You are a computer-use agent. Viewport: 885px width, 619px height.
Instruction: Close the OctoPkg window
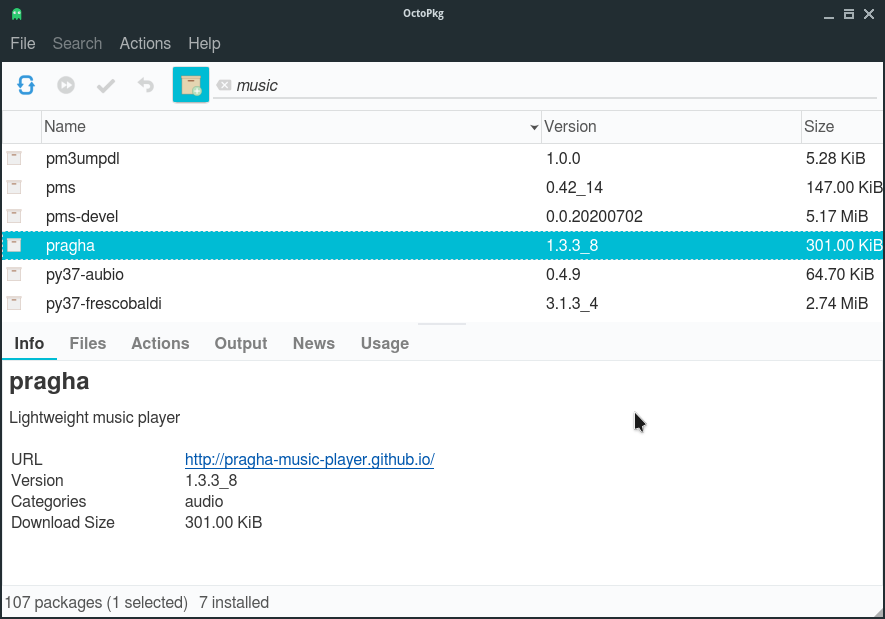pos(869,14)
